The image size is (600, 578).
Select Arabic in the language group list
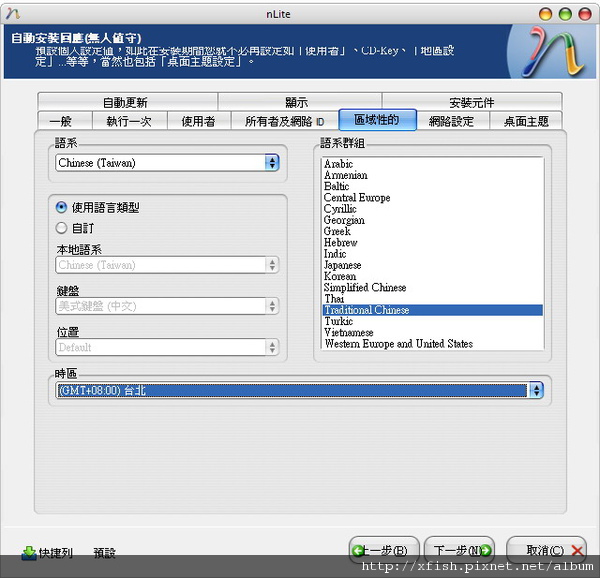[x=432, y=164]
